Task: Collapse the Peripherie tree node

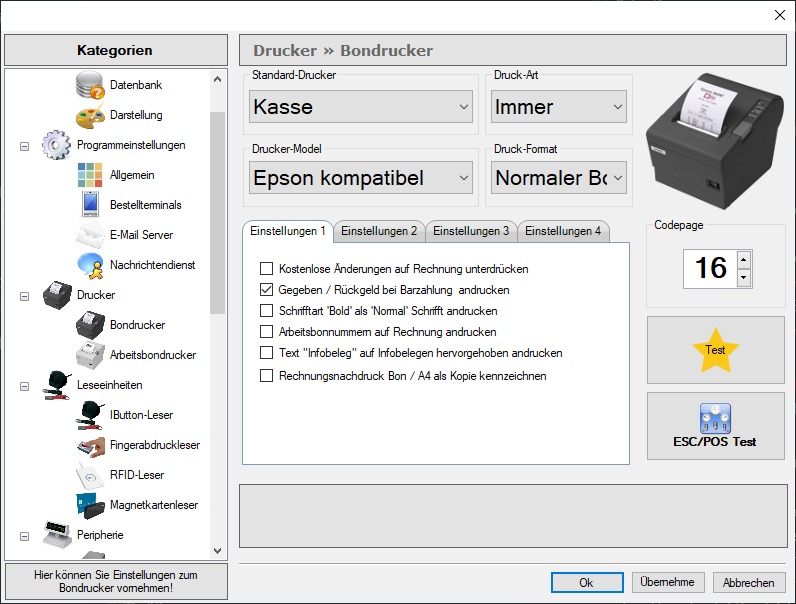Action: (x=24, y=536)
